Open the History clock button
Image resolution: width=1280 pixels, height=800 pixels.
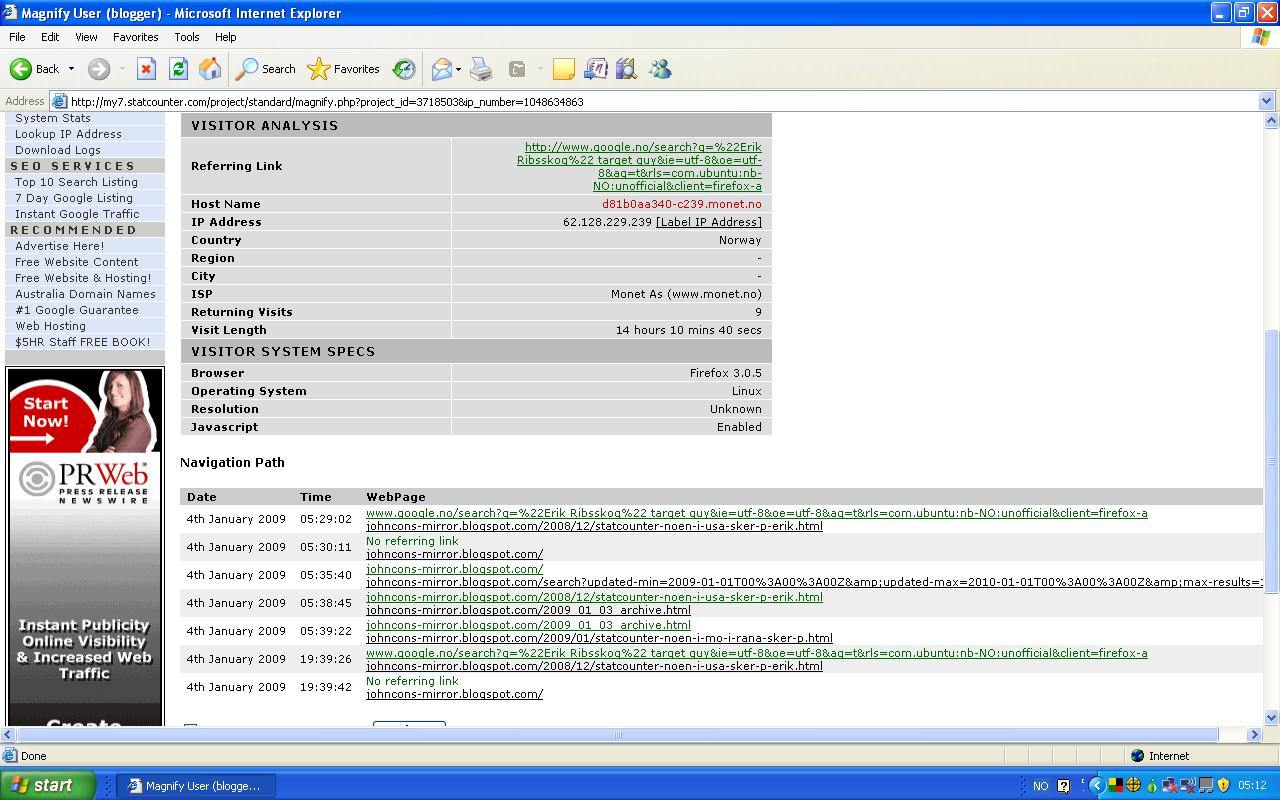(x=404, y=69)
